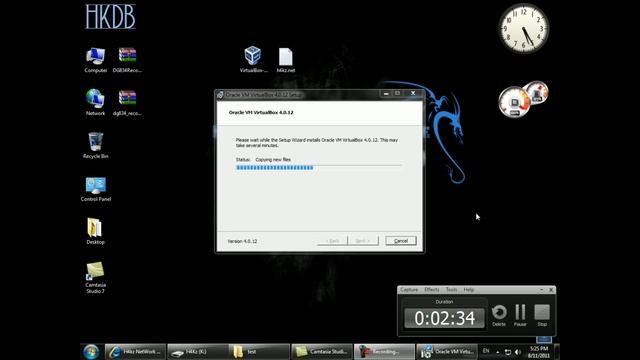Image resolution: width=640 pixels, height=360 pixels.
Task: Open the Computer desktop icon
Action: click(x=96, y=60)
